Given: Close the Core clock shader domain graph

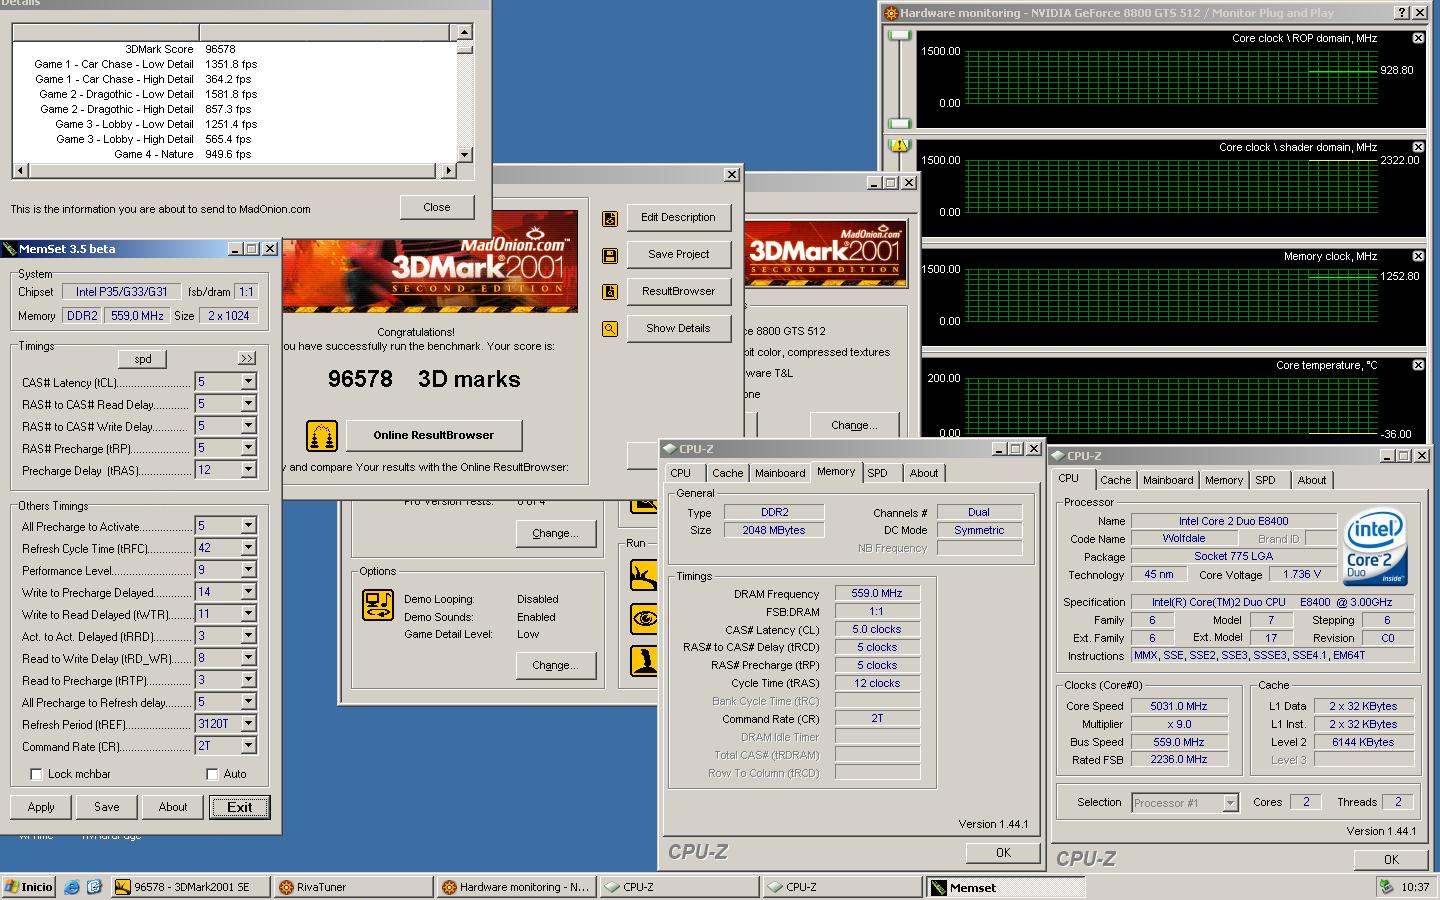Looking at the screenshot, I should click(1418, 147).
